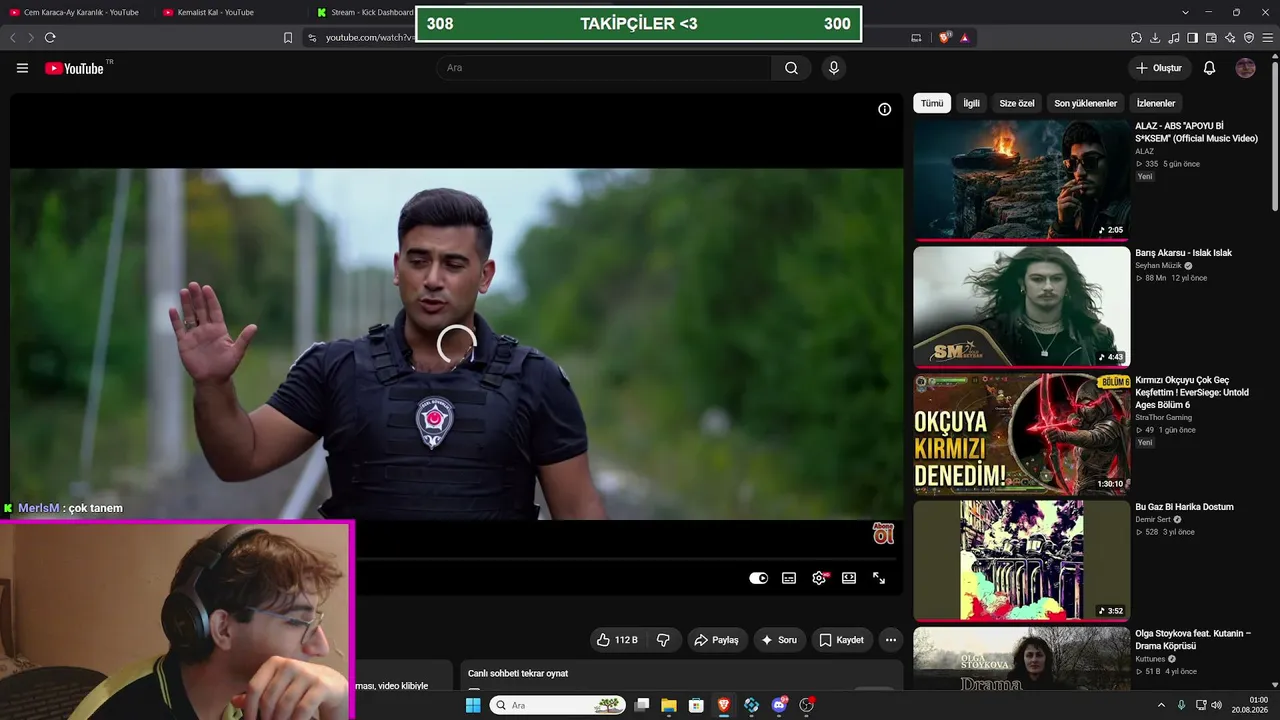Viewport: 1280px width, 720px height.
Task: Open the Windows Start menu
Action: (x=473, y=705)
